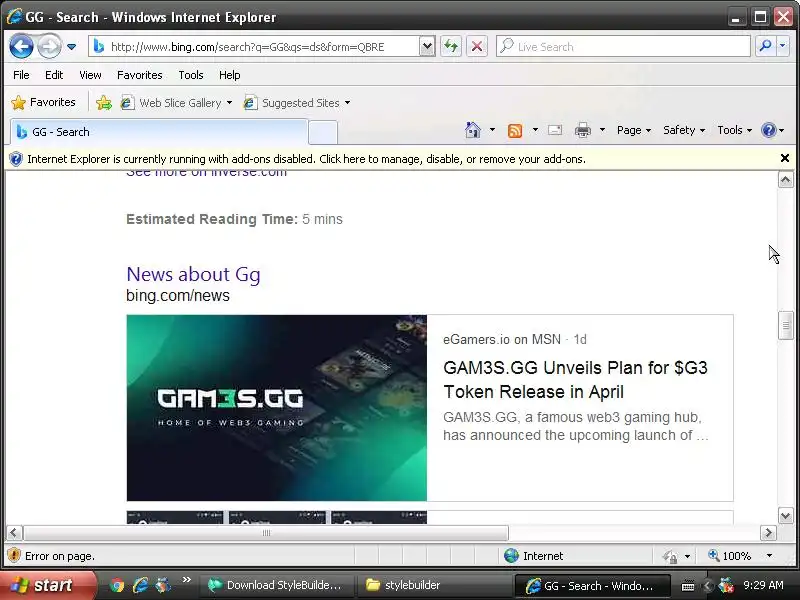800x600 pixels.
Task: Stop loading with the red X icon
Action: point(477,47)
